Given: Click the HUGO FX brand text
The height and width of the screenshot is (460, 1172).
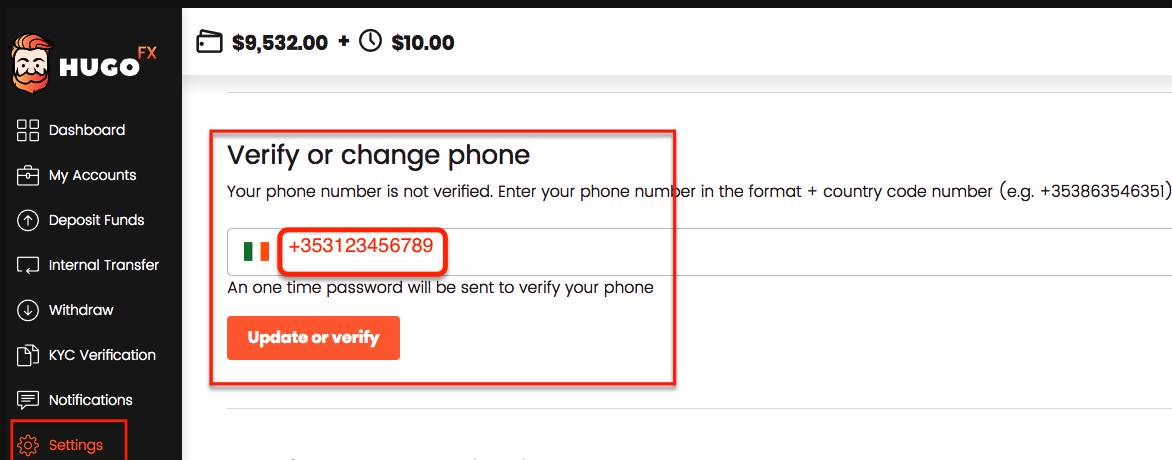Looking at the screenshot, I should coord(108,64).
